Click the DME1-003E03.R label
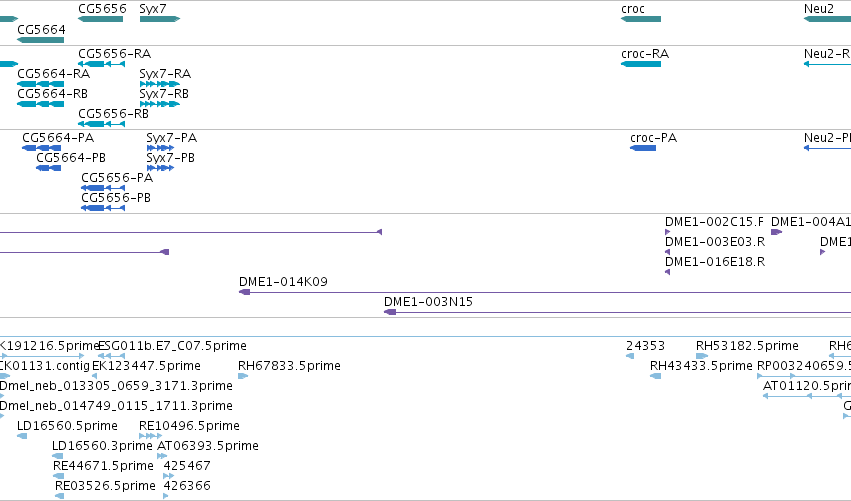Viewport: 851px width, 501px height. click(x=715, y=242)
